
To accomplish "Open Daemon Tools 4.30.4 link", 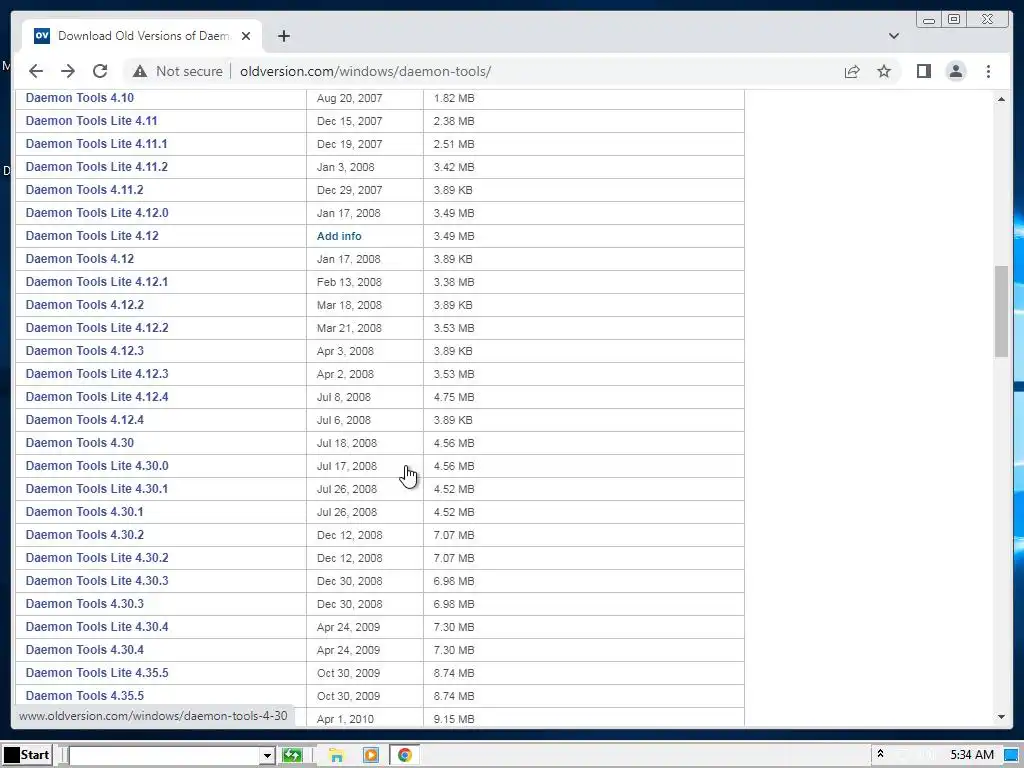I will (84, 649).
